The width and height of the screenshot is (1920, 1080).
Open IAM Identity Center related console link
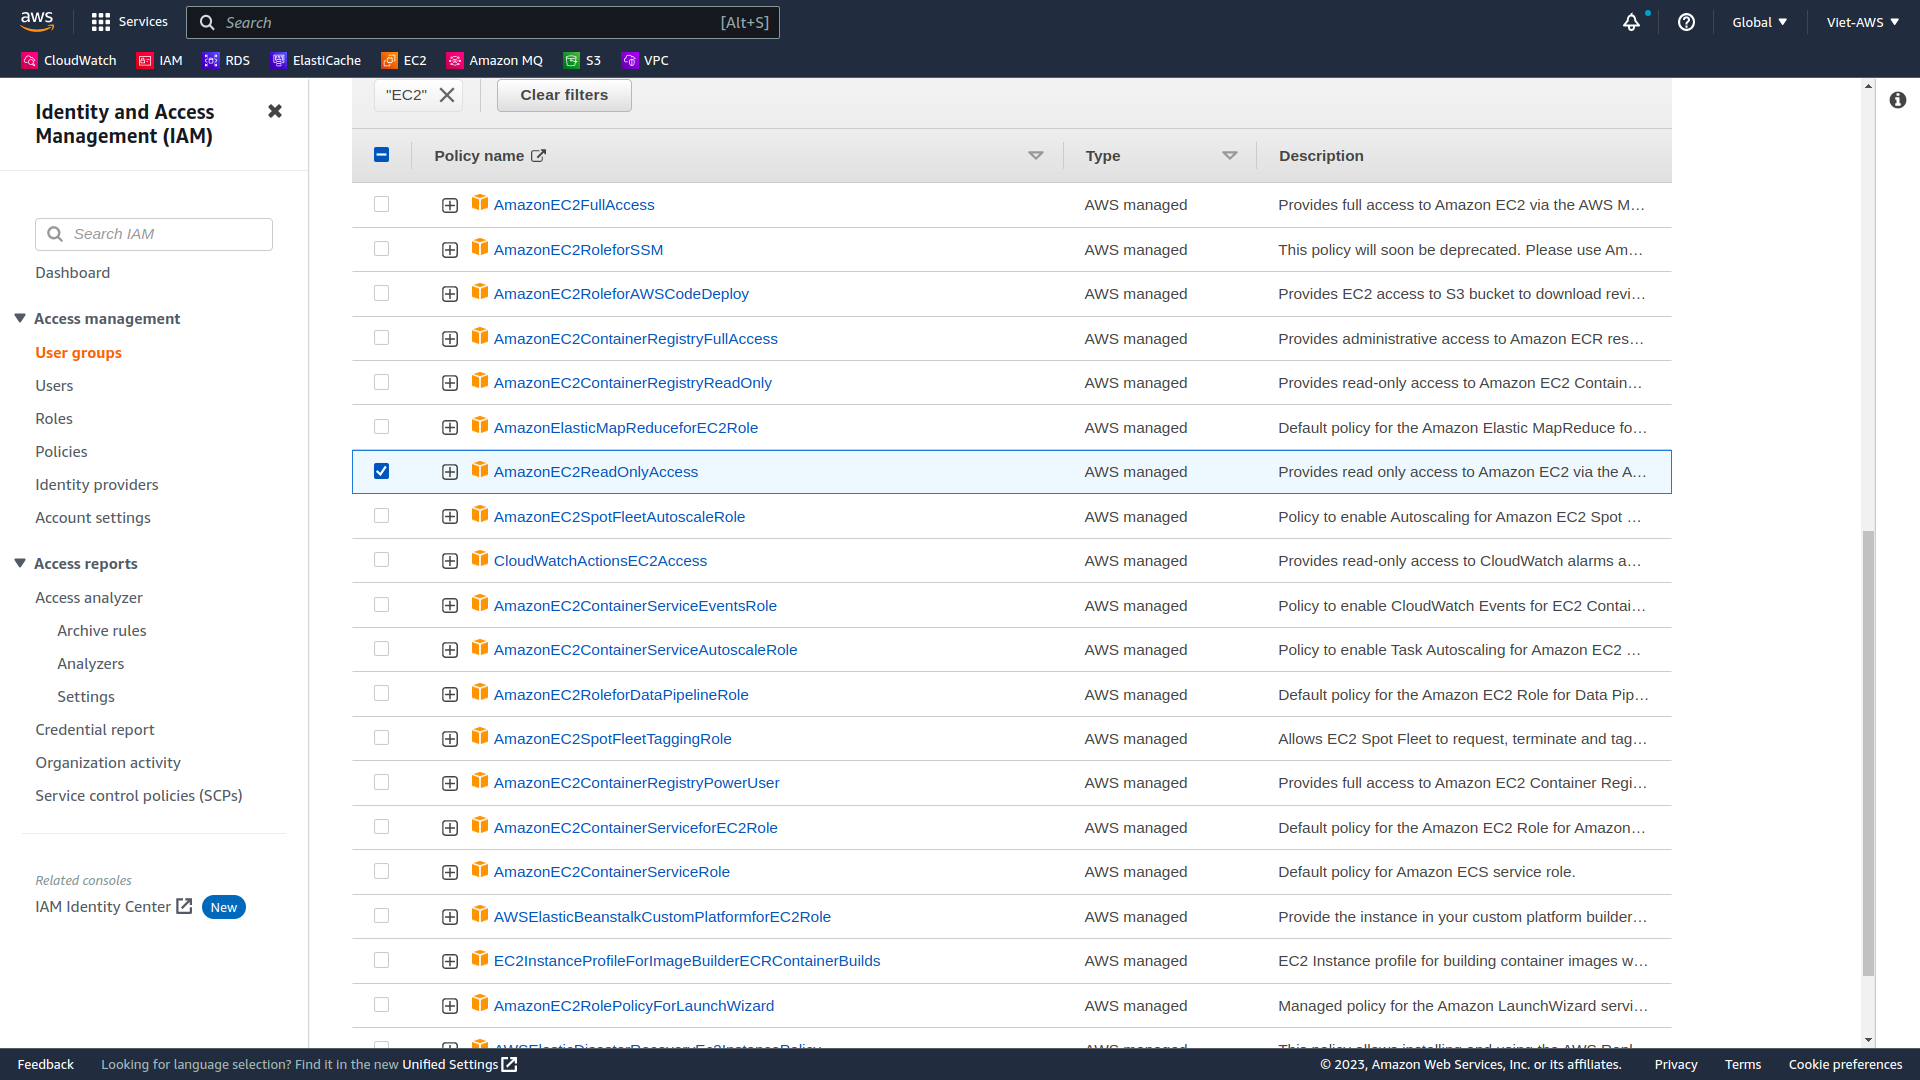[x=113, y=907]
